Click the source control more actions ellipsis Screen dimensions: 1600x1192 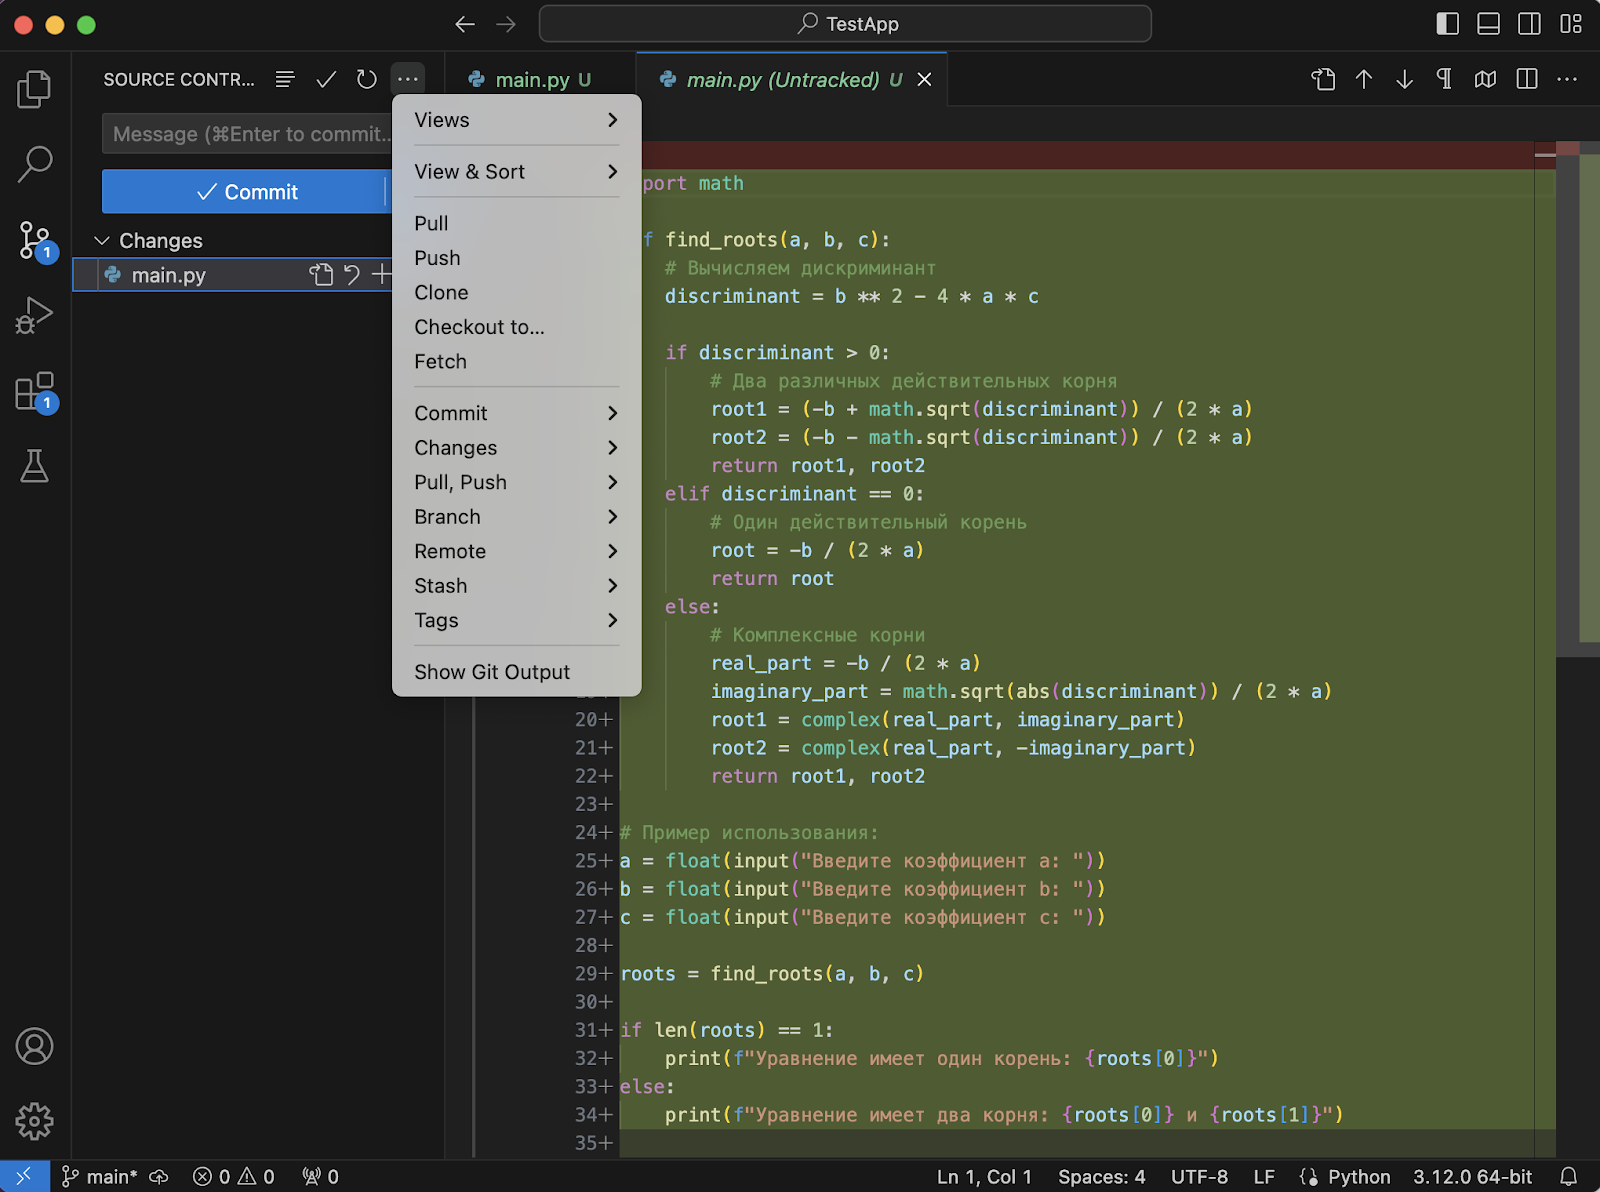pyautogui.click(x=408, y=79)
